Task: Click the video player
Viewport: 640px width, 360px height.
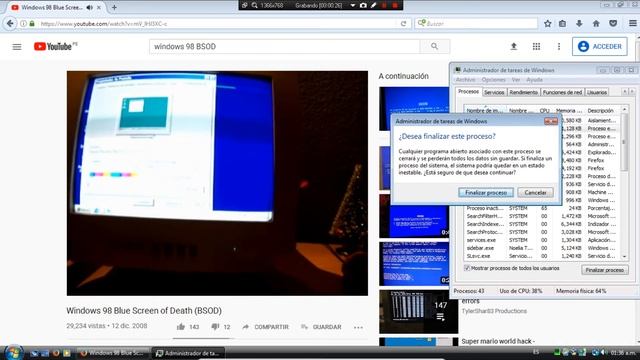Action: coord(217,183)
